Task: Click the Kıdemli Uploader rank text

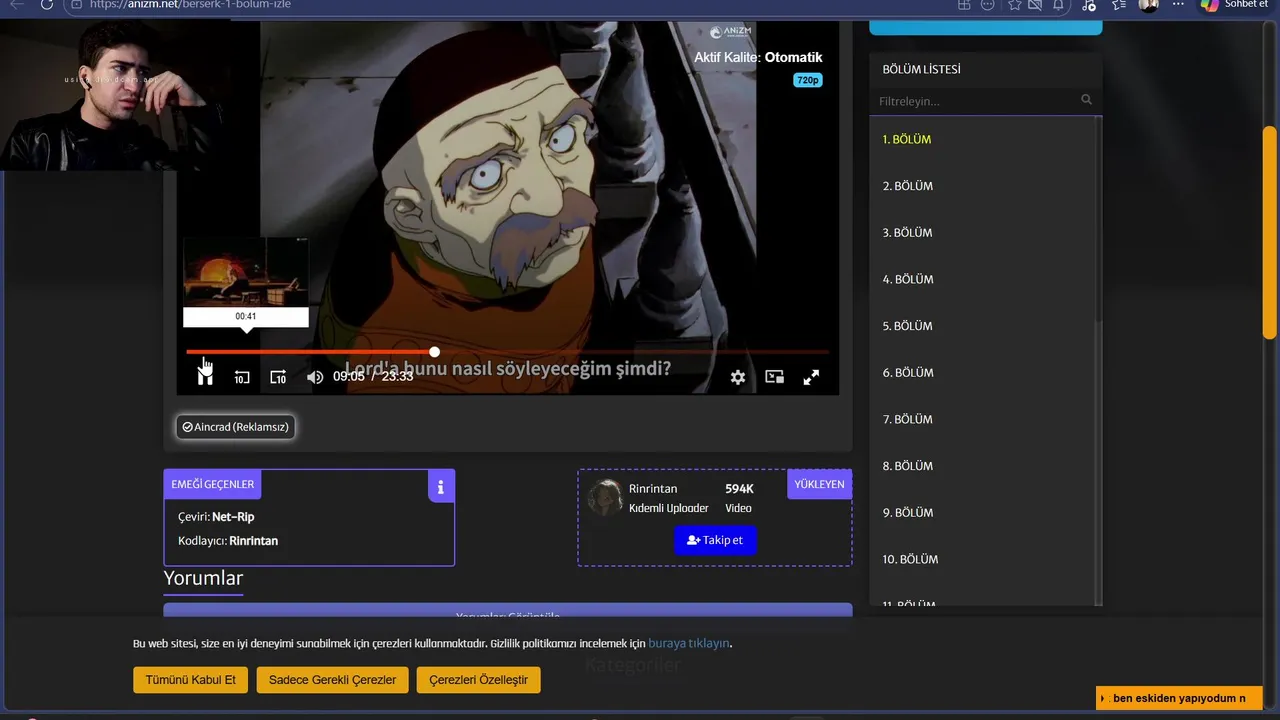Action: [669, 508]
